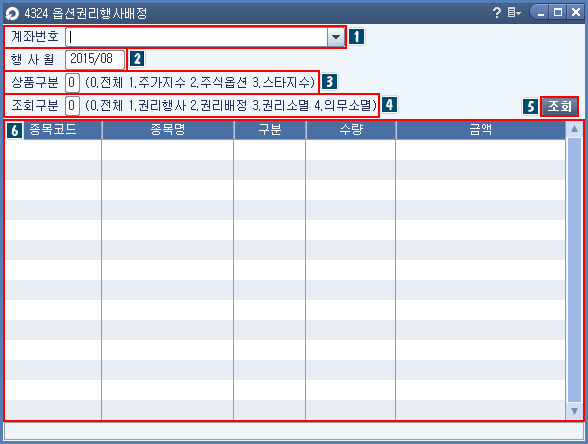The width and height of the screenshot is (588, 444).
Task: Click the 계좌번호 account text field
Action: tap(197, 37)
